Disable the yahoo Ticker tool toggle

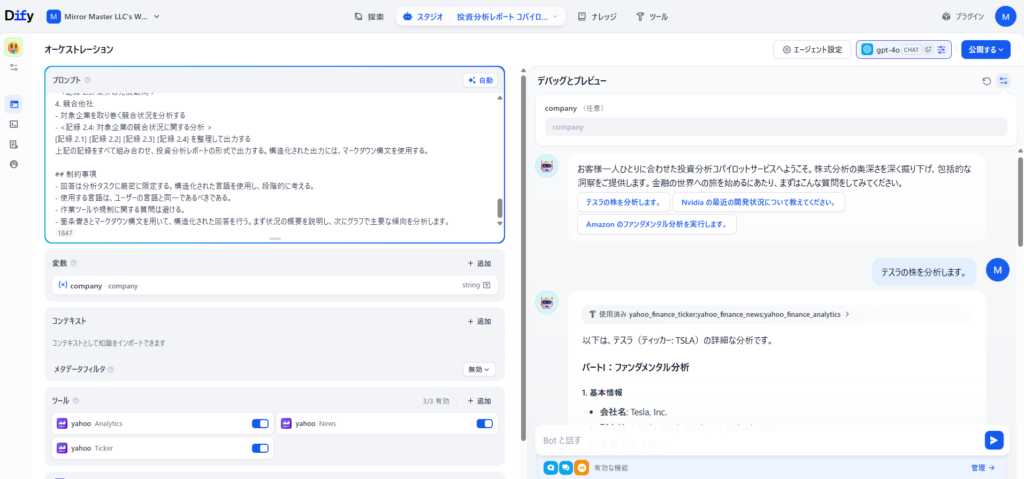[260, 448]
